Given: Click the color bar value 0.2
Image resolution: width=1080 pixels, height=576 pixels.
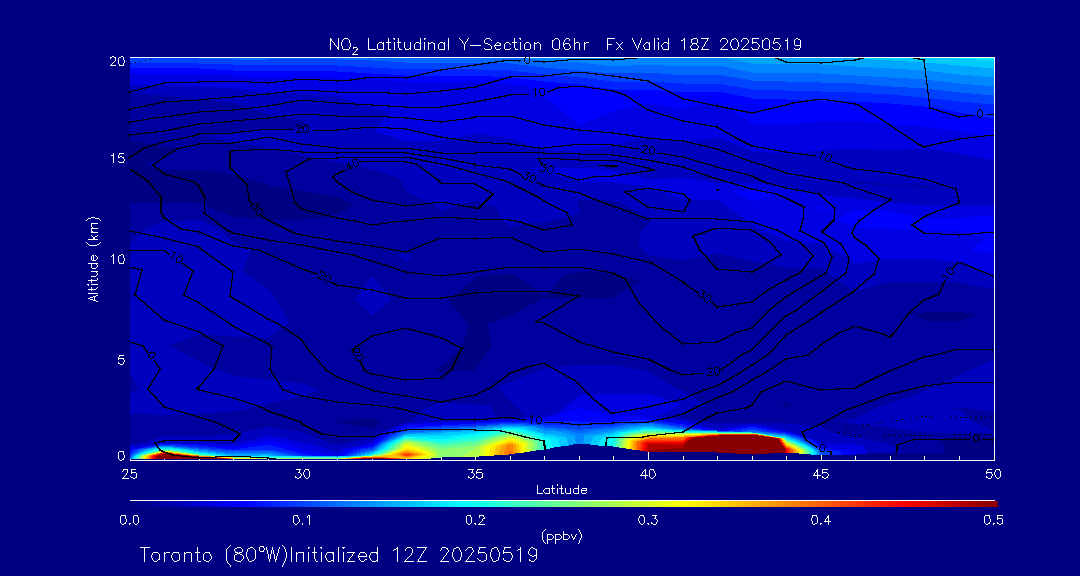Looking at the screenshot, I should [x=475, y=521].
